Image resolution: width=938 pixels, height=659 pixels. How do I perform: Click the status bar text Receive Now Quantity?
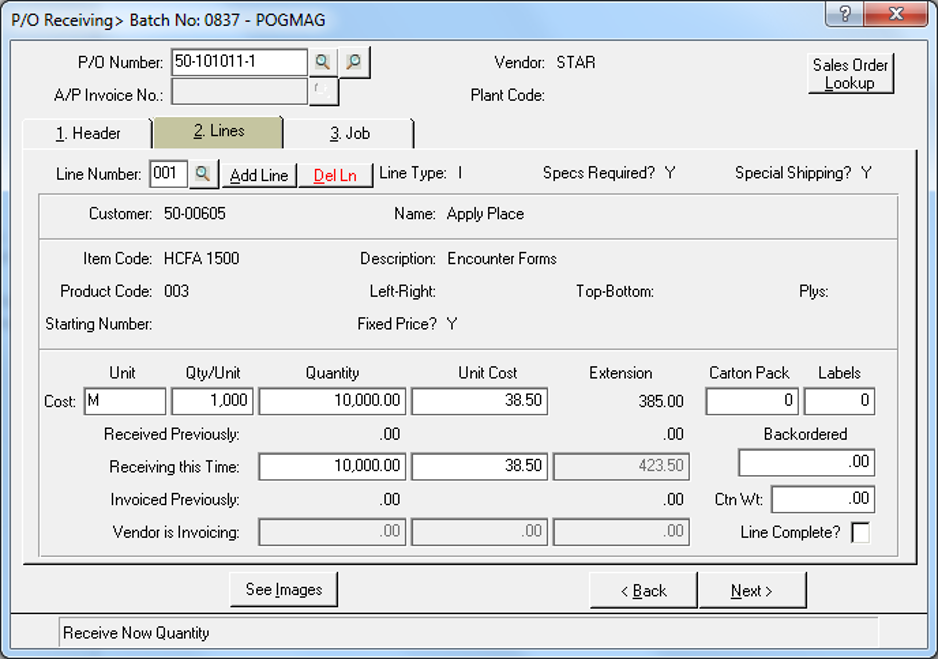(x=136, y=633)
